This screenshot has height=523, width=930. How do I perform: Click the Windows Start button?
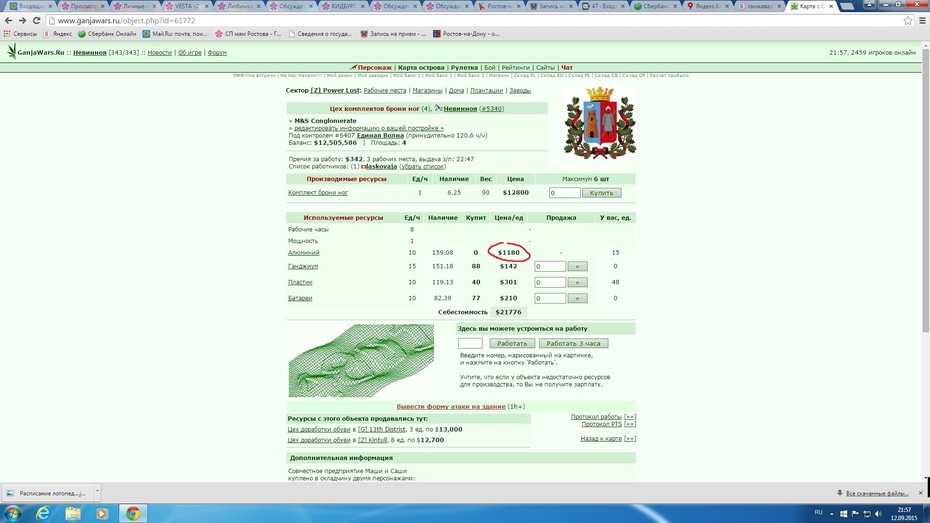click(x=12, y=513)
